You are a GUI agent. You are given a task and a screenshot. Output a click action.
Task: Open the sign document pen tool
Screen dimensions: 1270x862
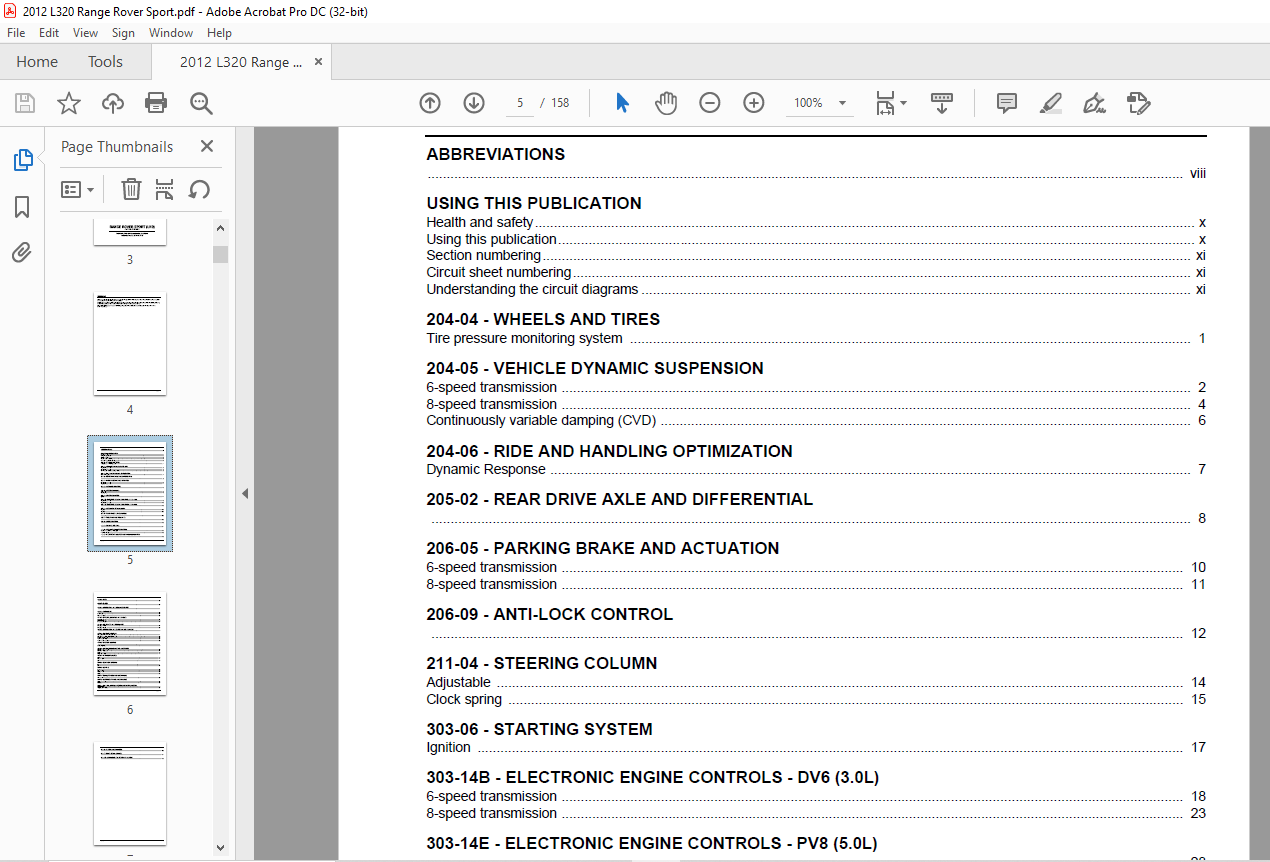coord(1094,103)
